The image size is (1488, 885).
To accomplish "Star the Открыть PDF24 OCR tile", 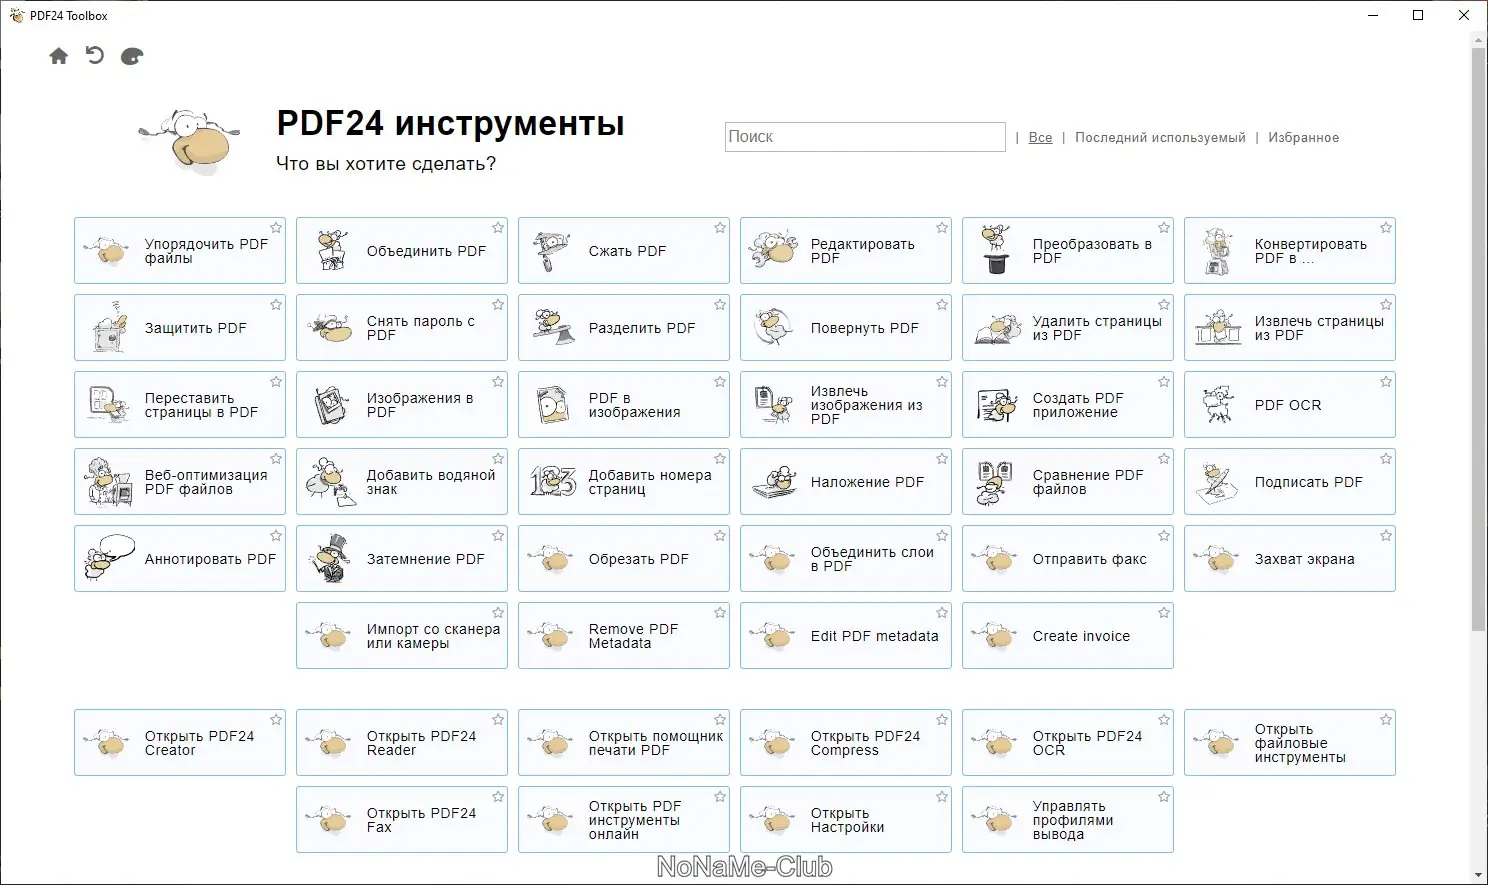I will [1164, 720].
